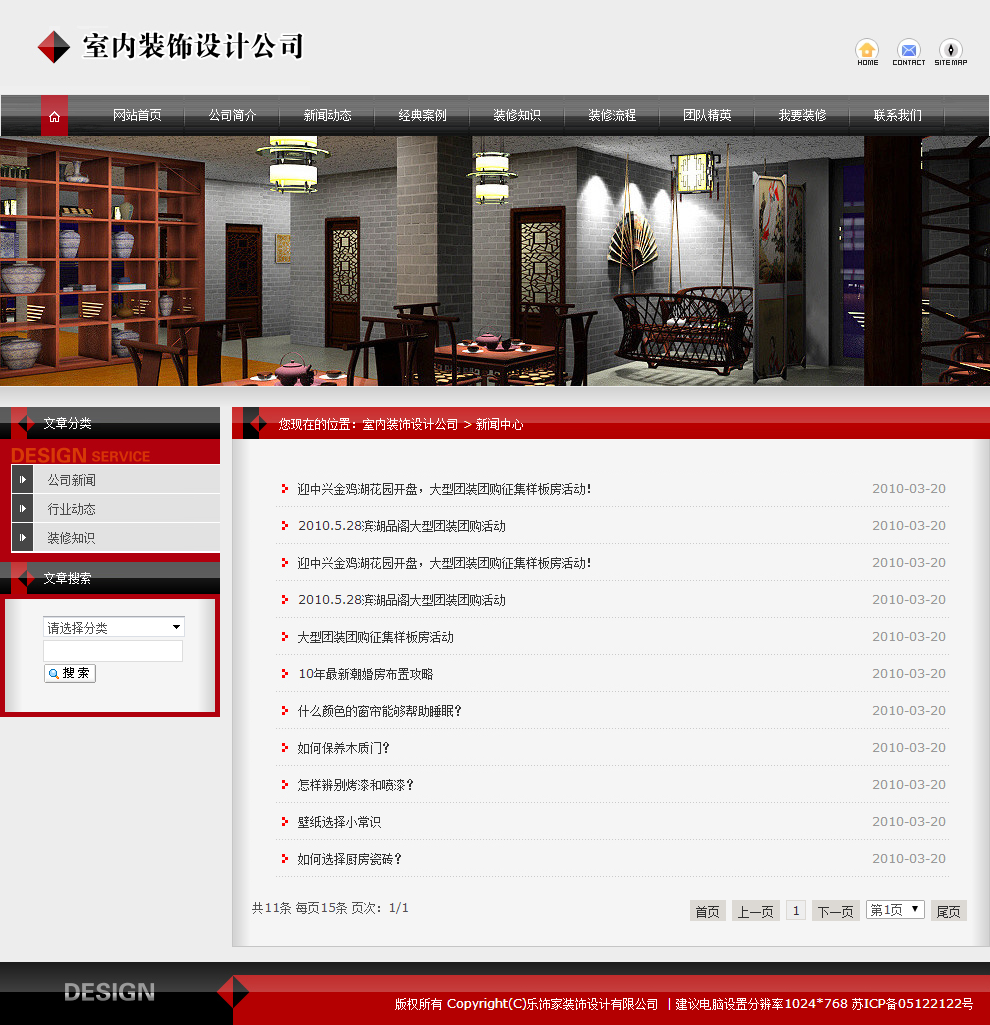Click the search keyword input field
The image size is (990, 1025).
(x=113, y=650)
